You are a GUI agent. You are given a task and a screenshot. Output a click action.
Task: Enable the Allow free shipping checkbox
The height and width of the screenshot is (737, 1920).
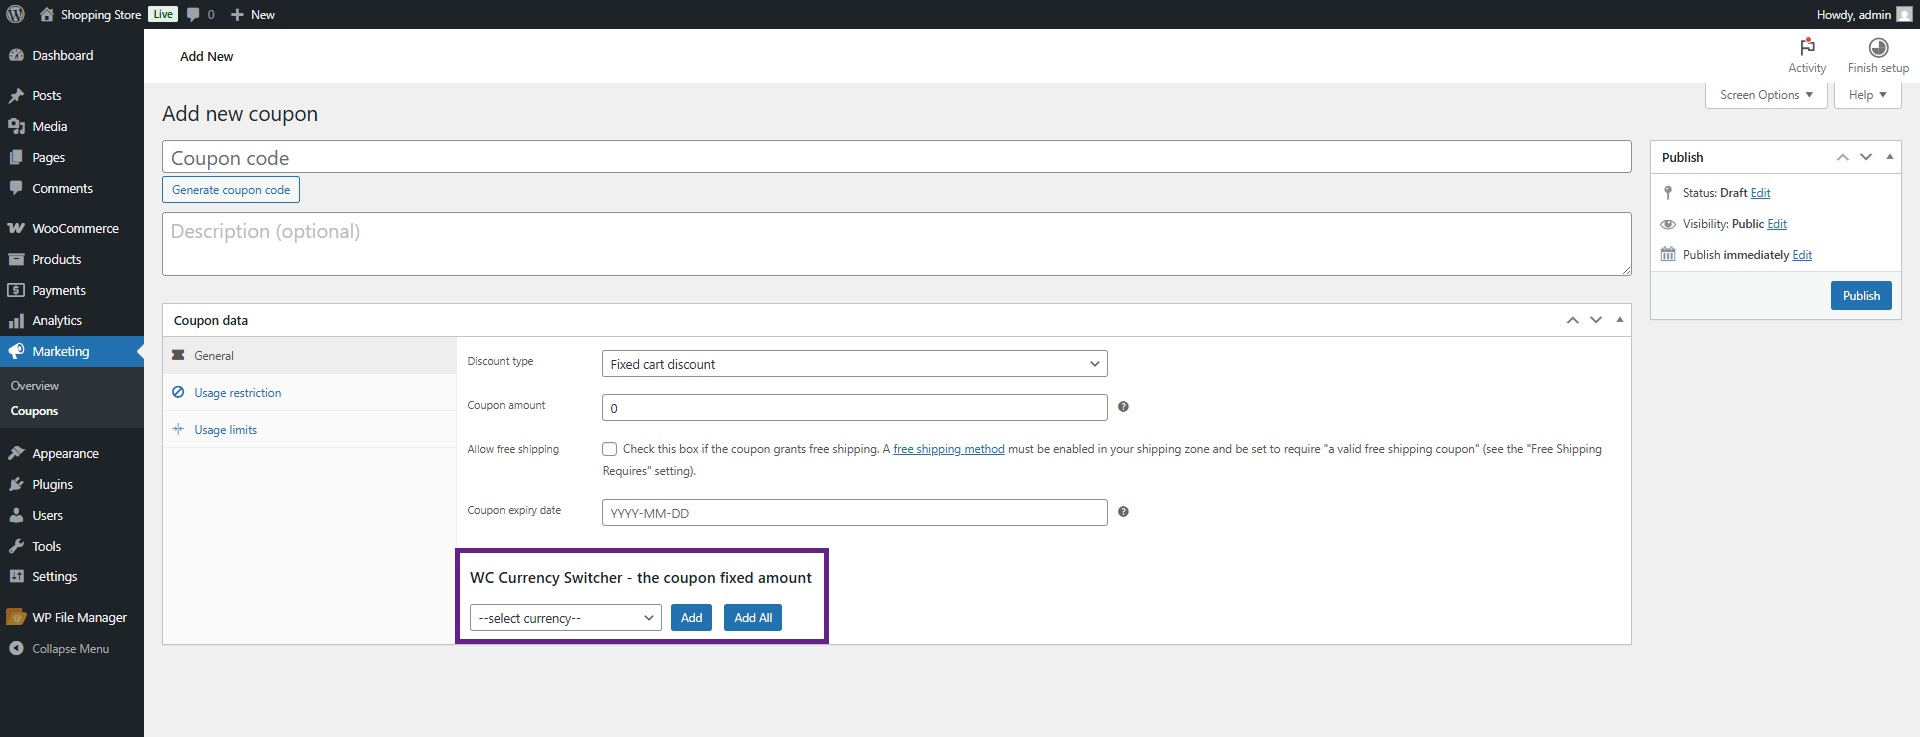(609, 449)
